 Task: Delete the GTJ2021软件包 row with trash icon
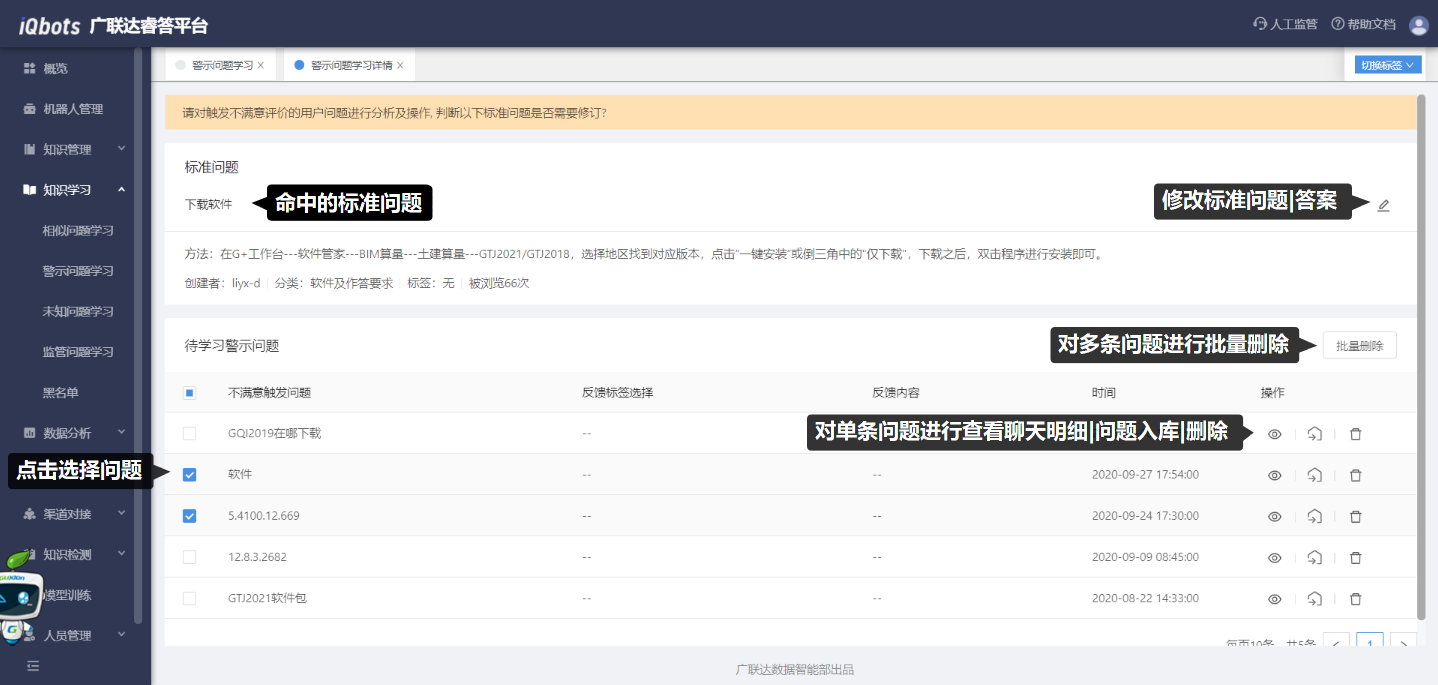(x=1355, y=599)
